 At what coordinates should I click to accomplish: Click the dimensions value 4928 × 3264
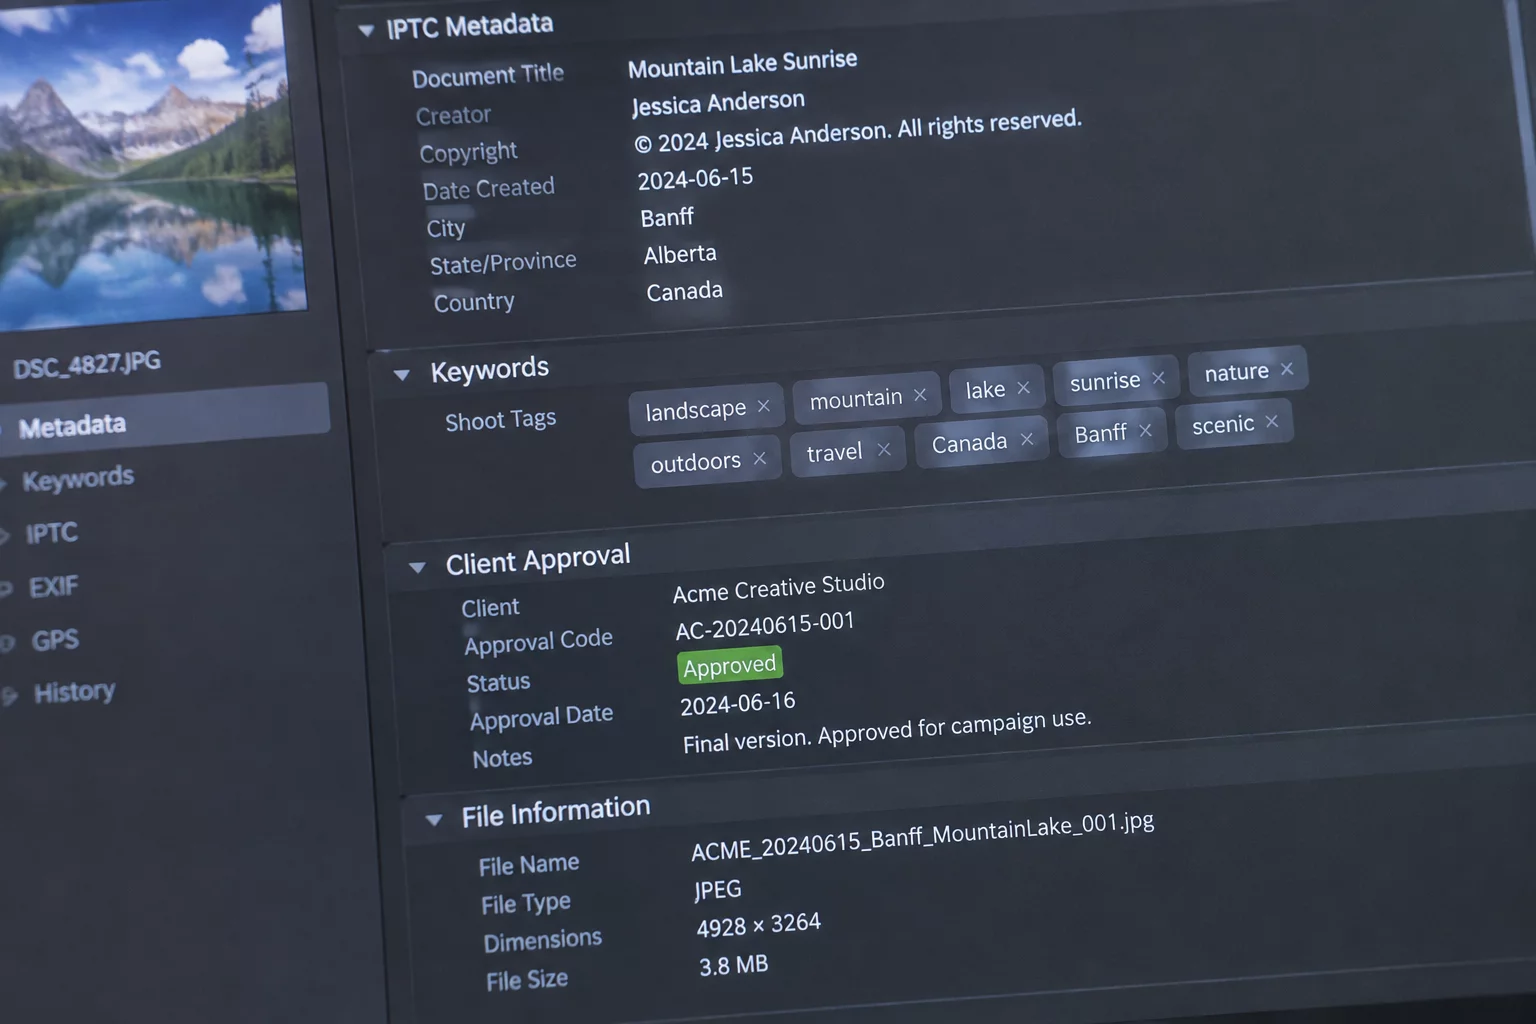pyautogui.click(x=759, y=925)
